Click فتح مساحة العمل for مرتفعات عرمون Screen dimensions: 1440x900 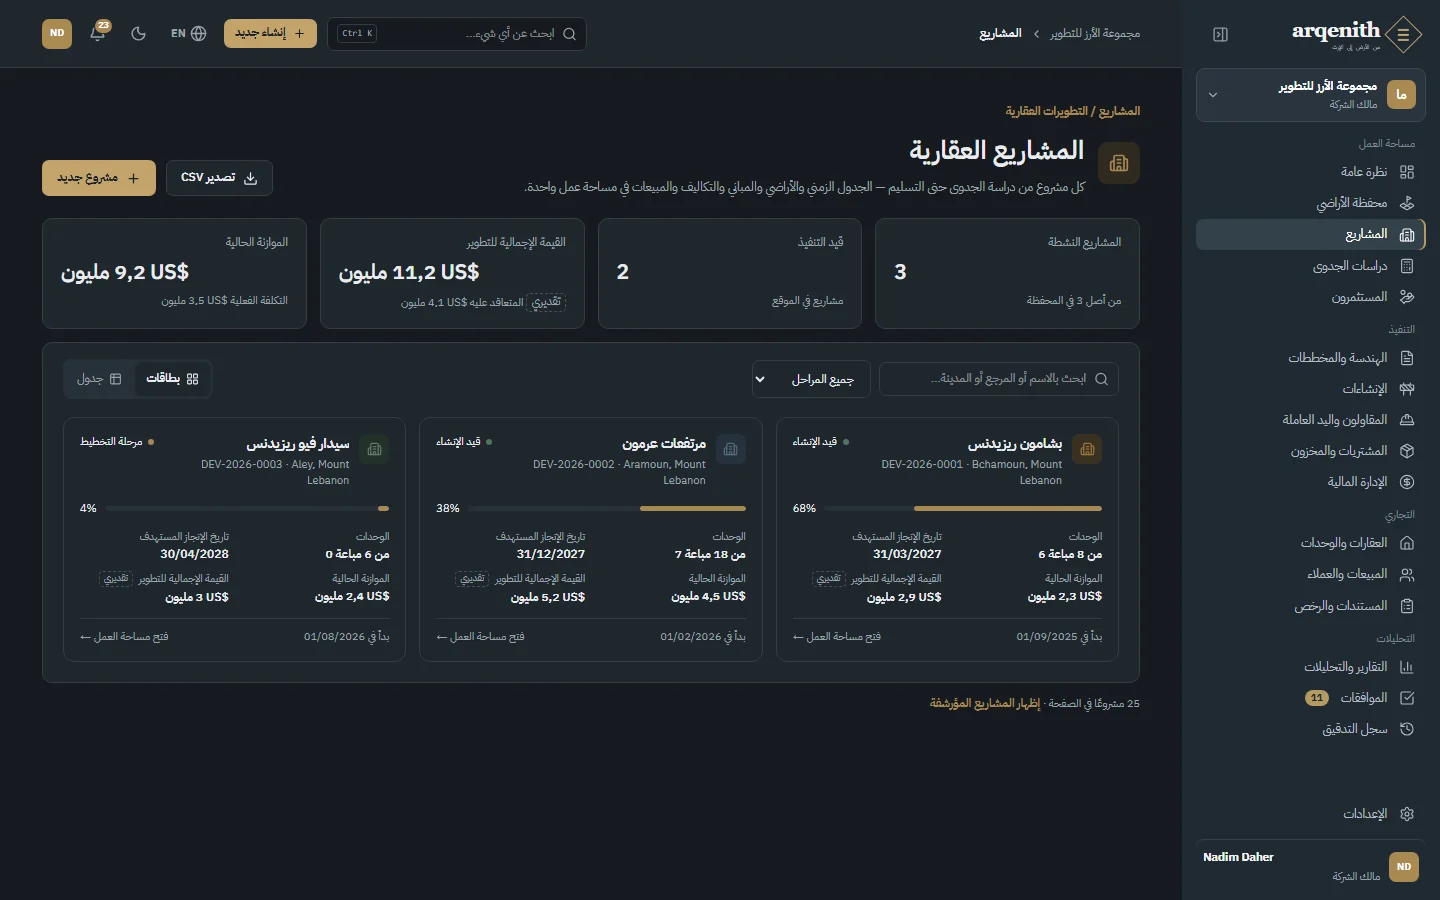(x=480, y=637)
